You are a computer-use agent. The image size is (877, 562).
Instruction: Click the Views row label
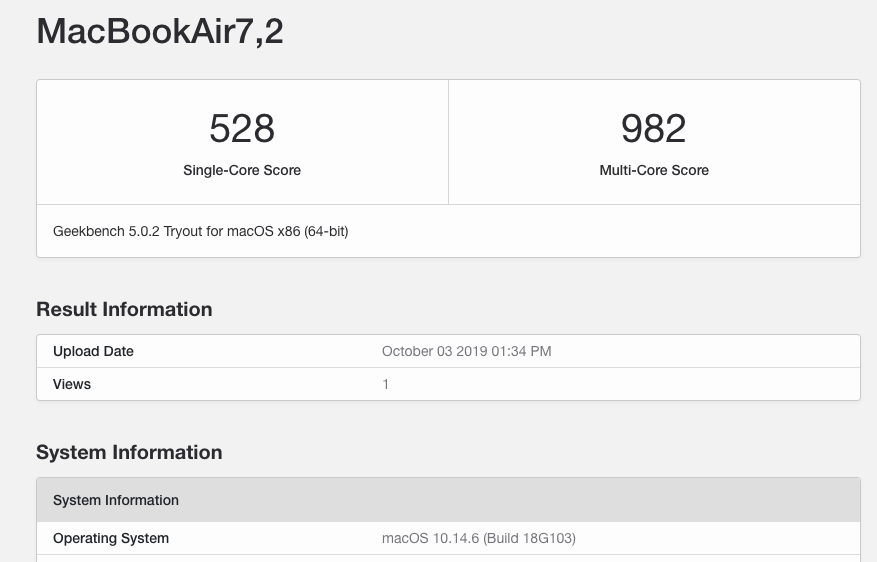[72, 384]
